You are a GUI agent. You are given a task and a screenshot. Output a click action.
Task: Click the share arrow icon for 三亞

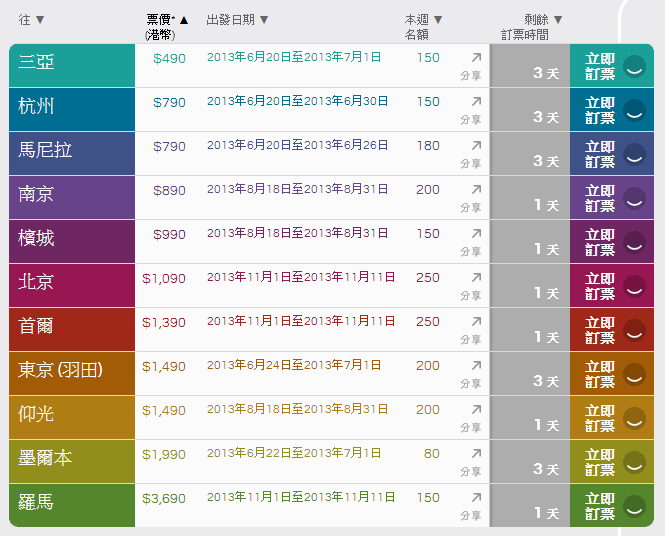[476, 58]
